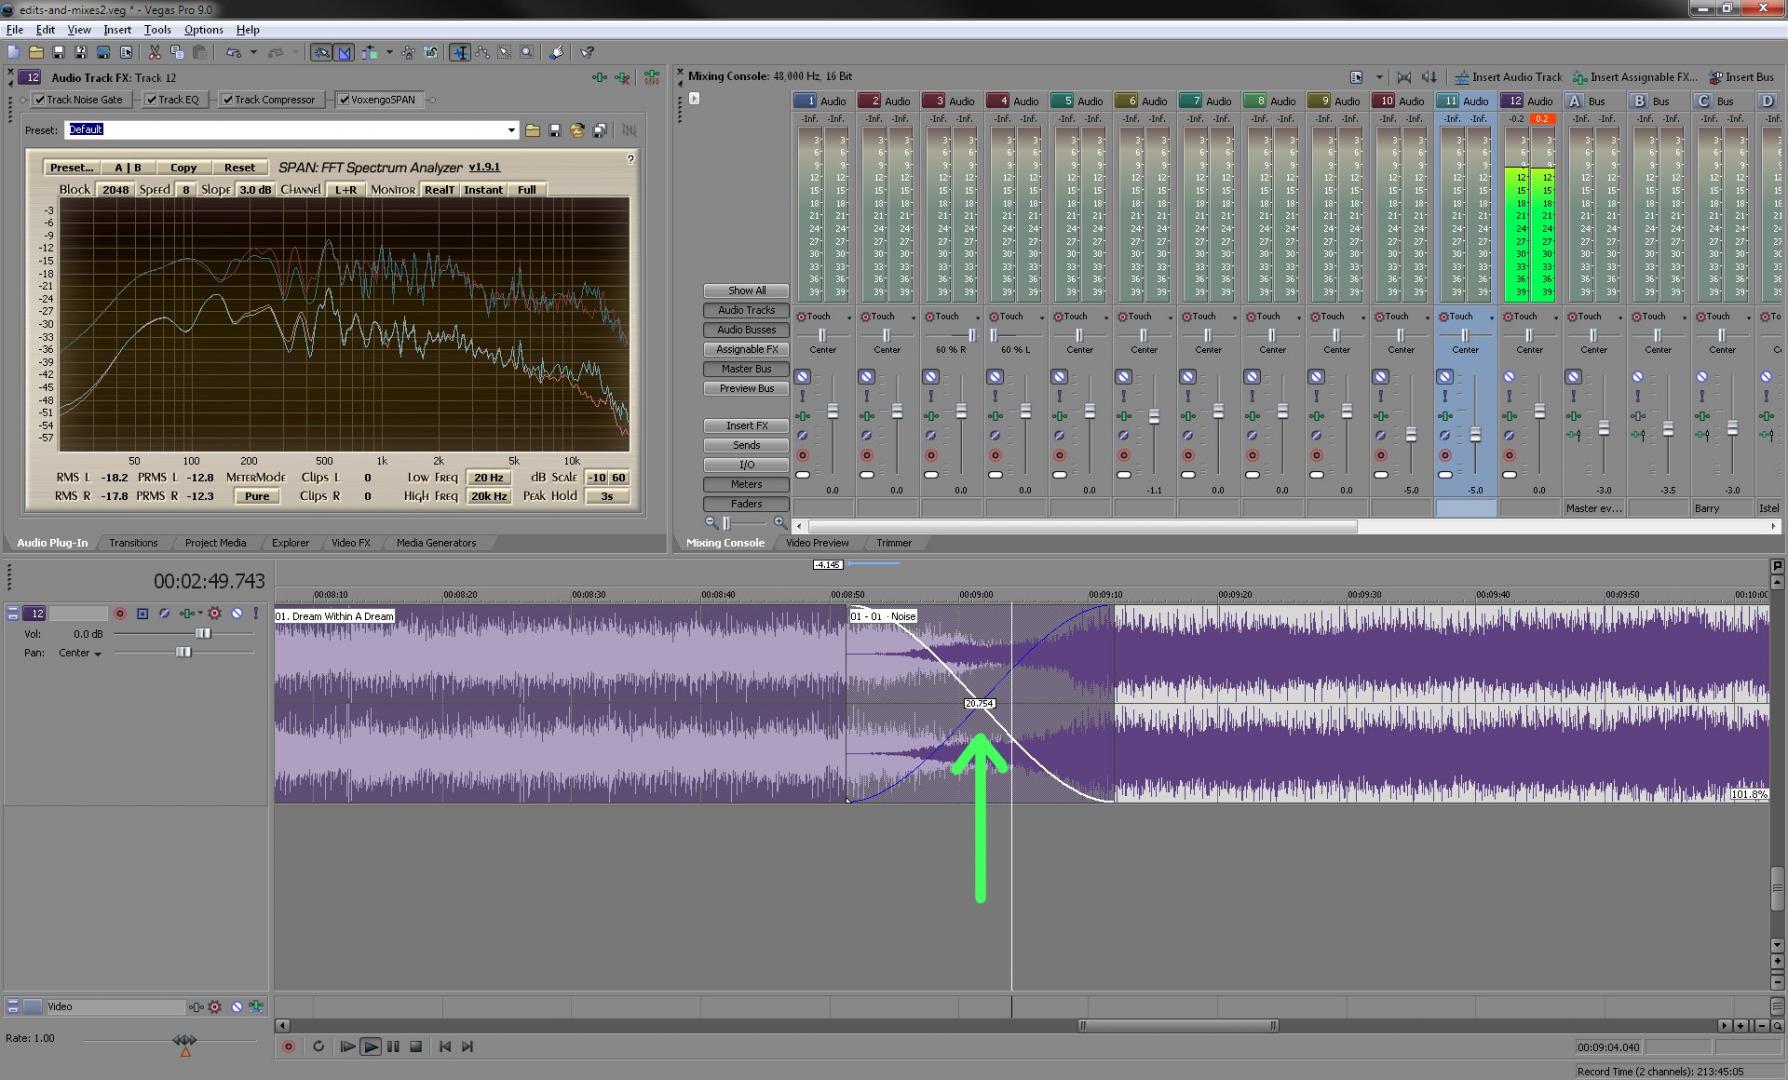This screenshot has height=1080, width=1788.
Task: Click the Record button in transport bar
Action: [x=288, y=1046]
